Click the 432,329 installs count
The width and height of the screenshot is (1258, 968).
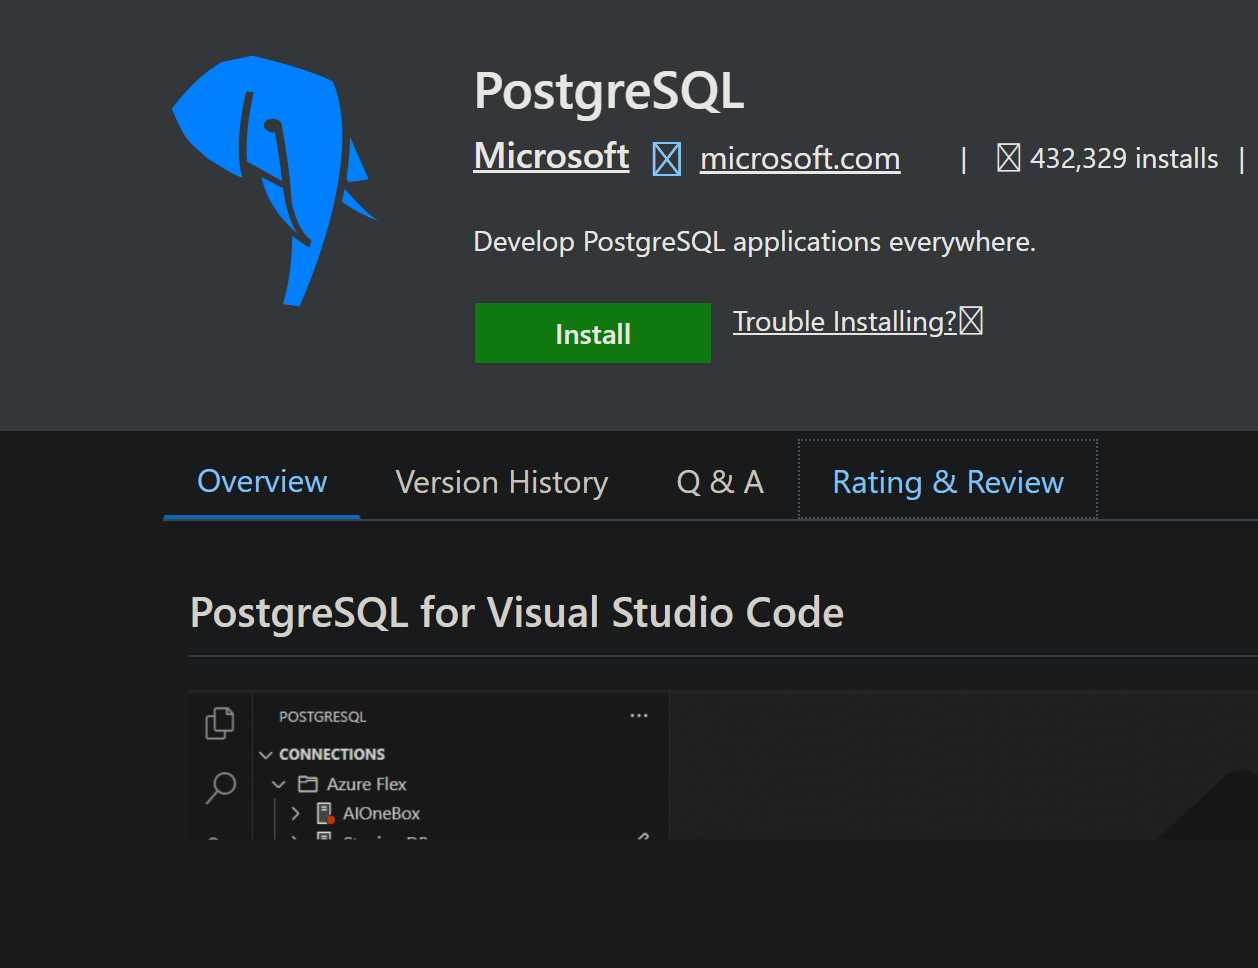coord(1124,158)
